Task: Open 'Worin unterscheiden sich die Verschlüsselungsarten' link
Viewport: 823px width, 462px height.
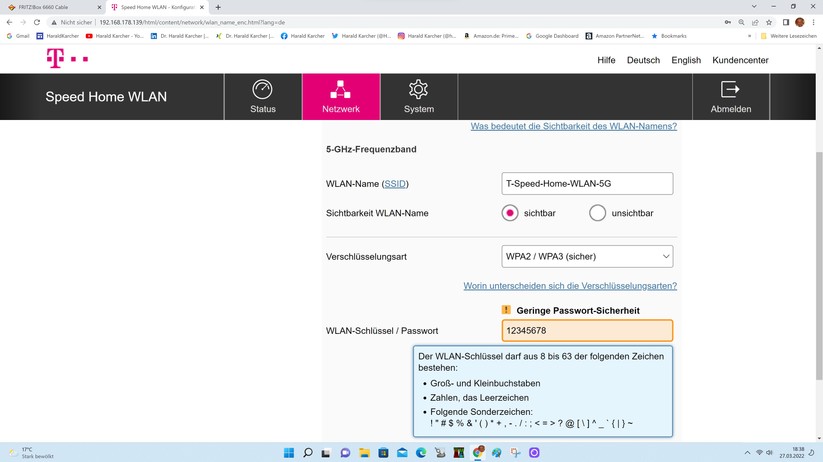Action: click(570, 286)
